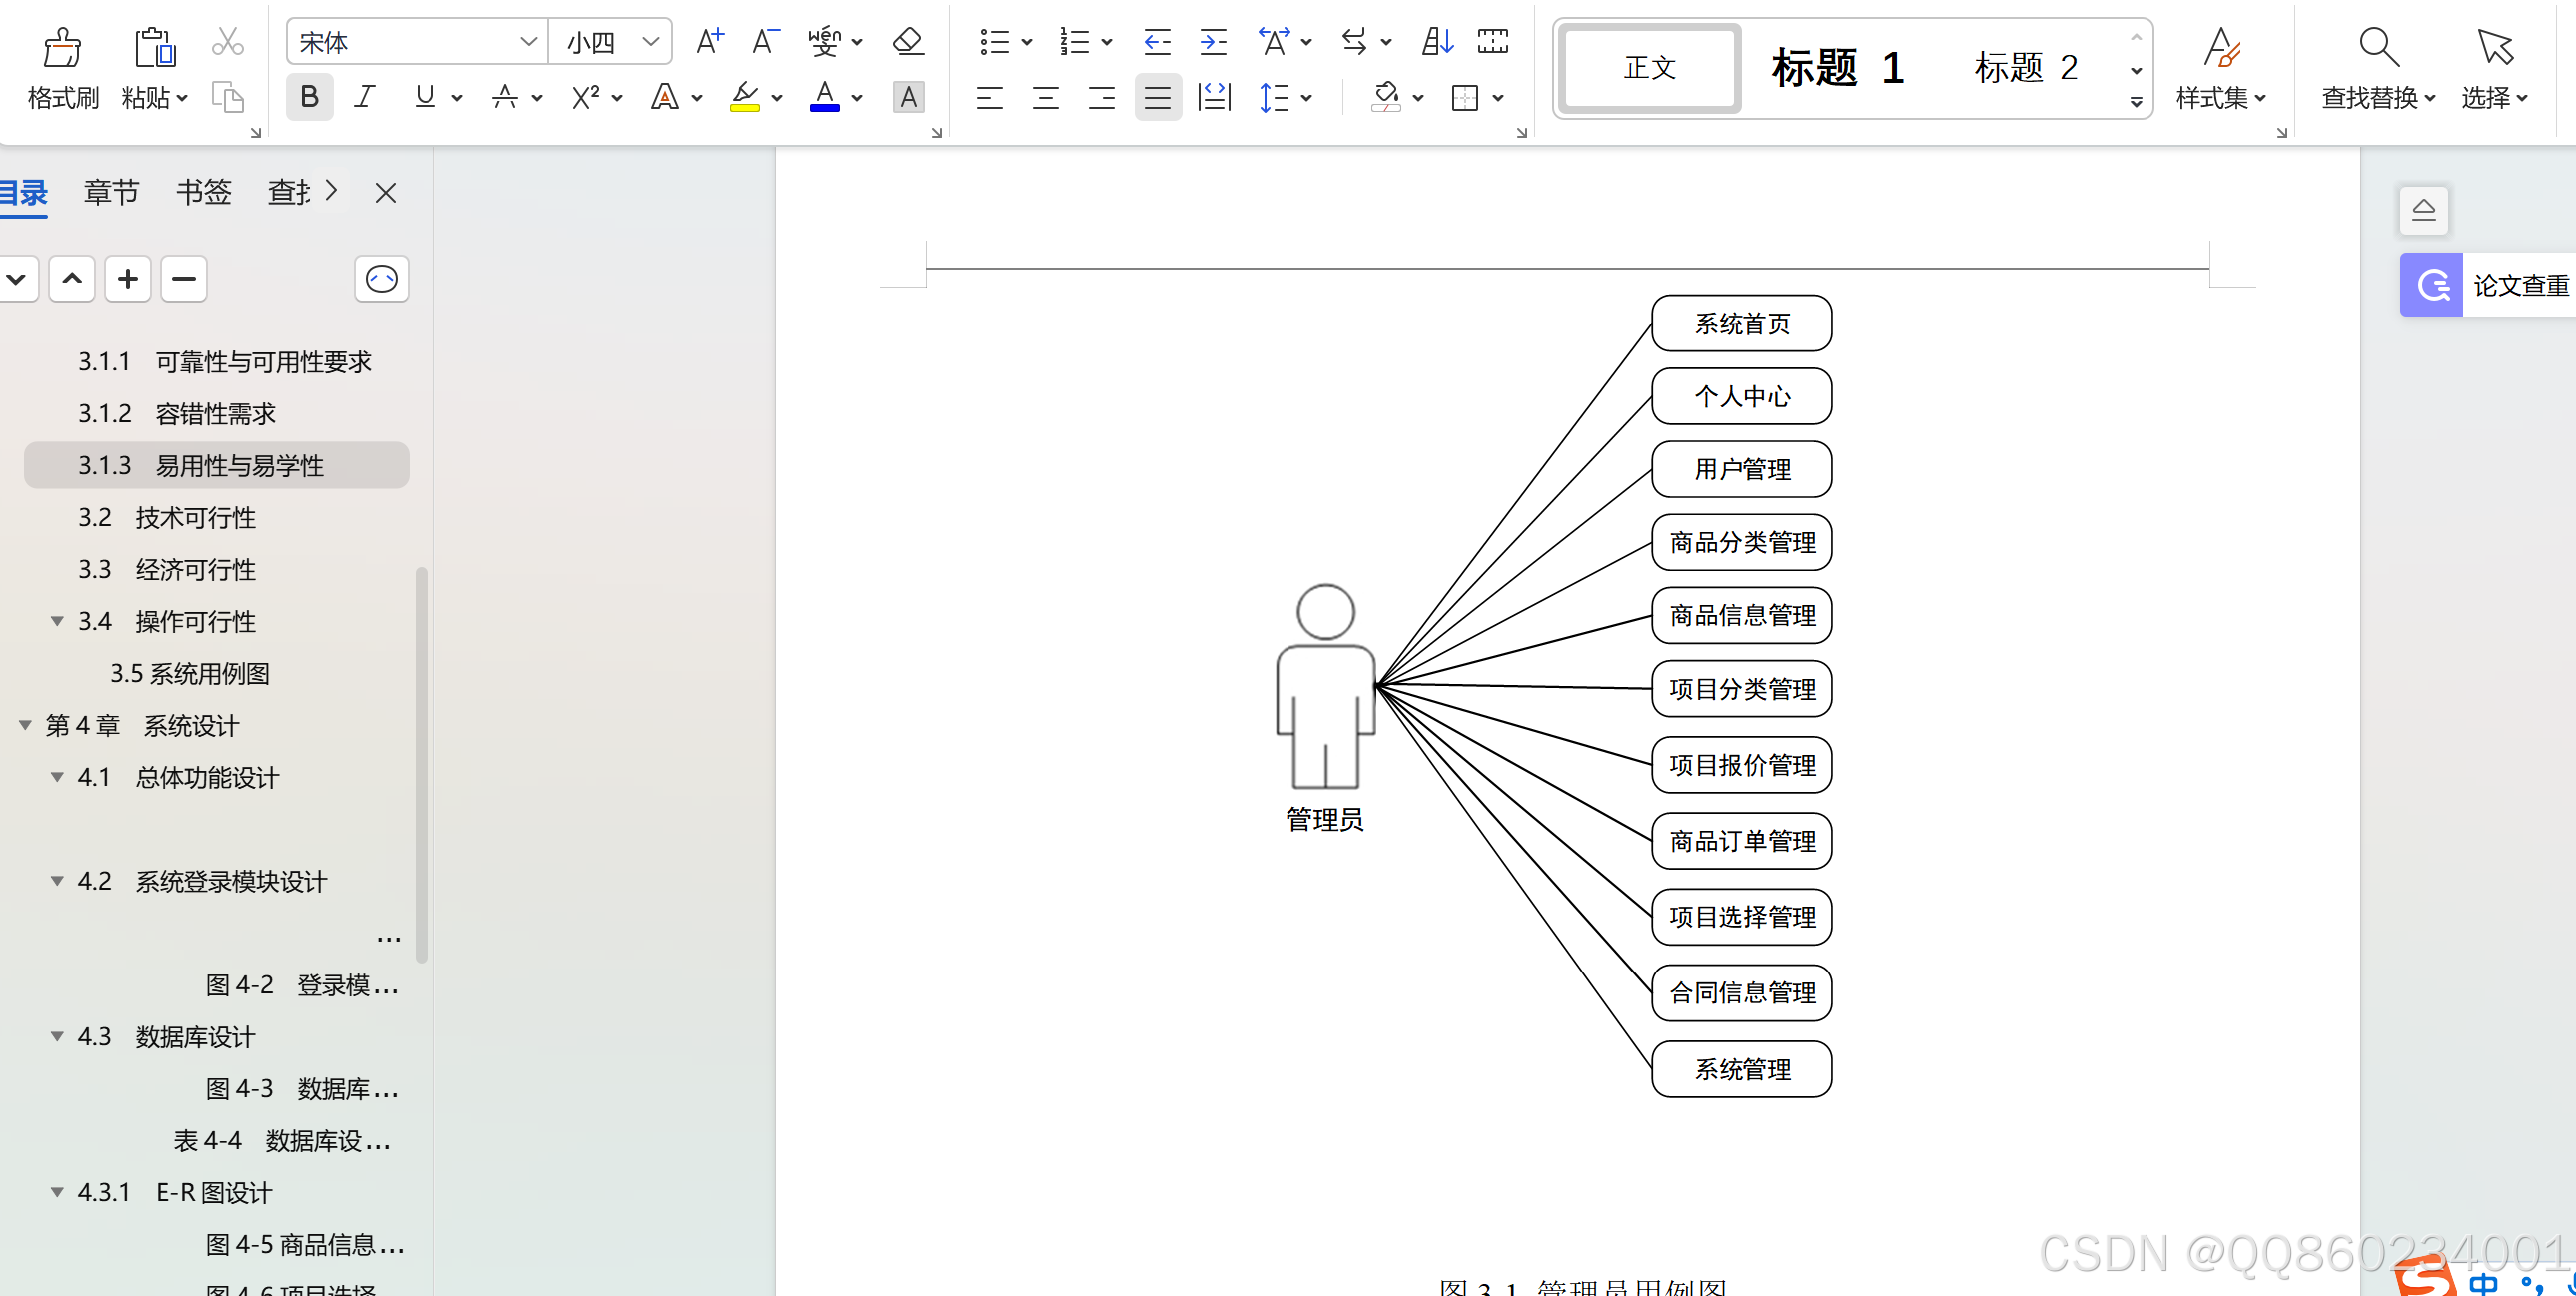This screenshot has height=1296, width=2576.
Task: Toggle italic formatting
Action: pyautogui.click(x=365, y=98)
